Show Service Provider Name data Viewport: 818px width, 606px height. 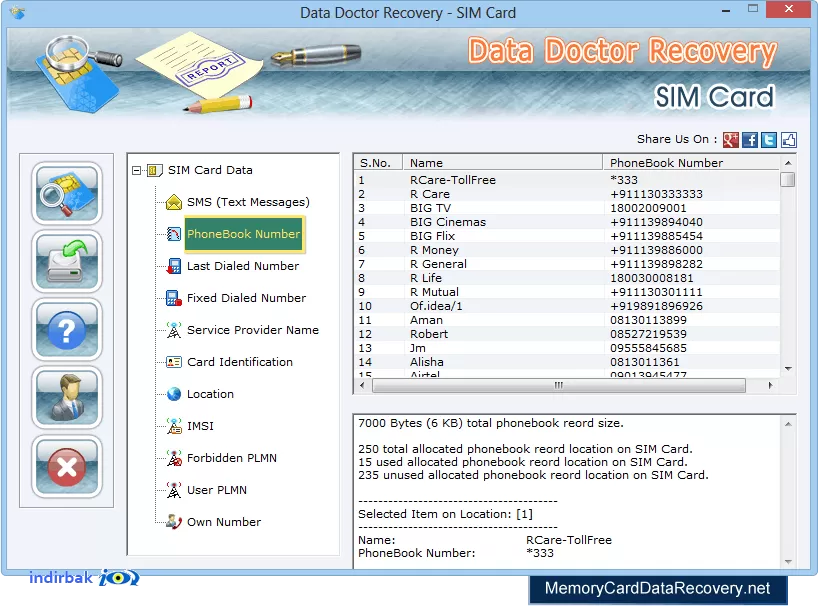coord(252,330)
